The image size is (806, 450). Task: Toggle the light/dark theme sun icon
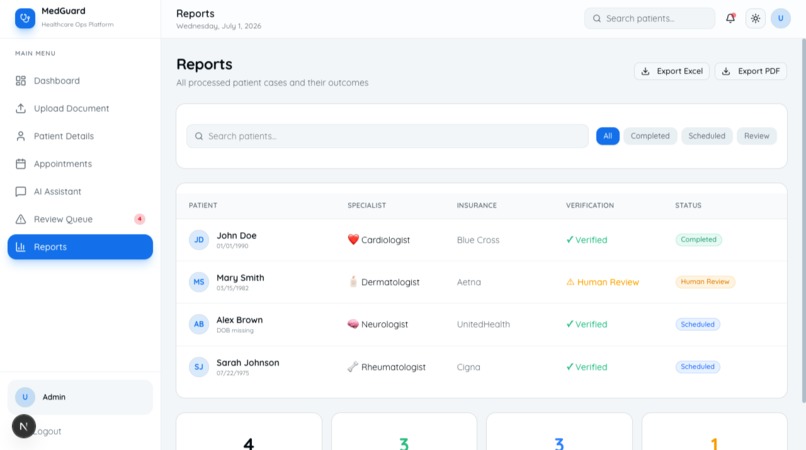(755, 19)
